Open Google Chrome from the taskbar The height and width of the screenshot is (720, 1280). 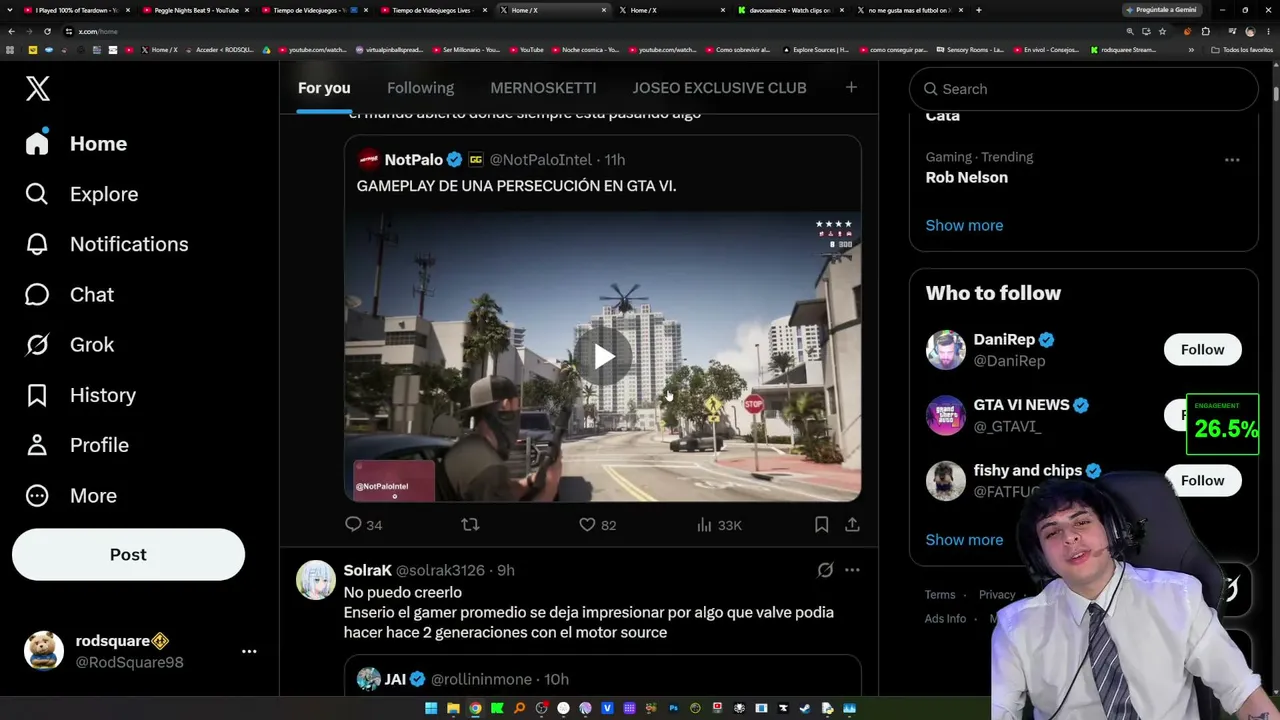tap(475, 709)
